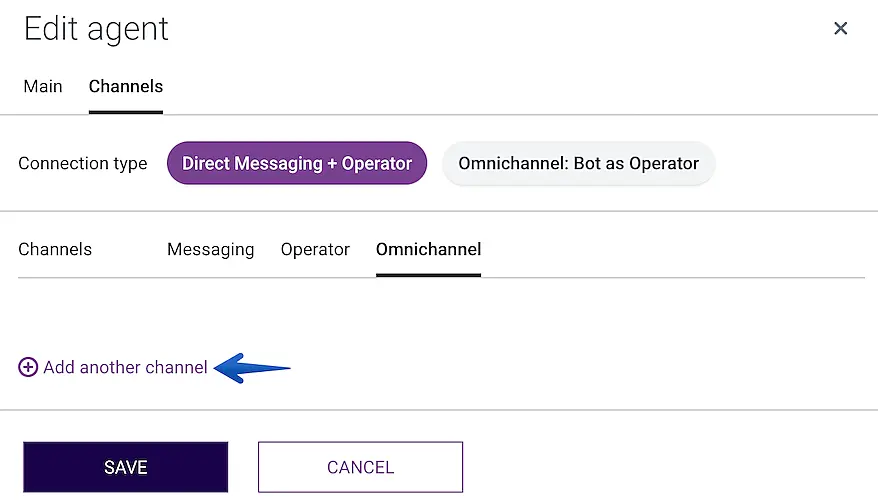Go to the Operator sub-tab

(x=315, y=249)
